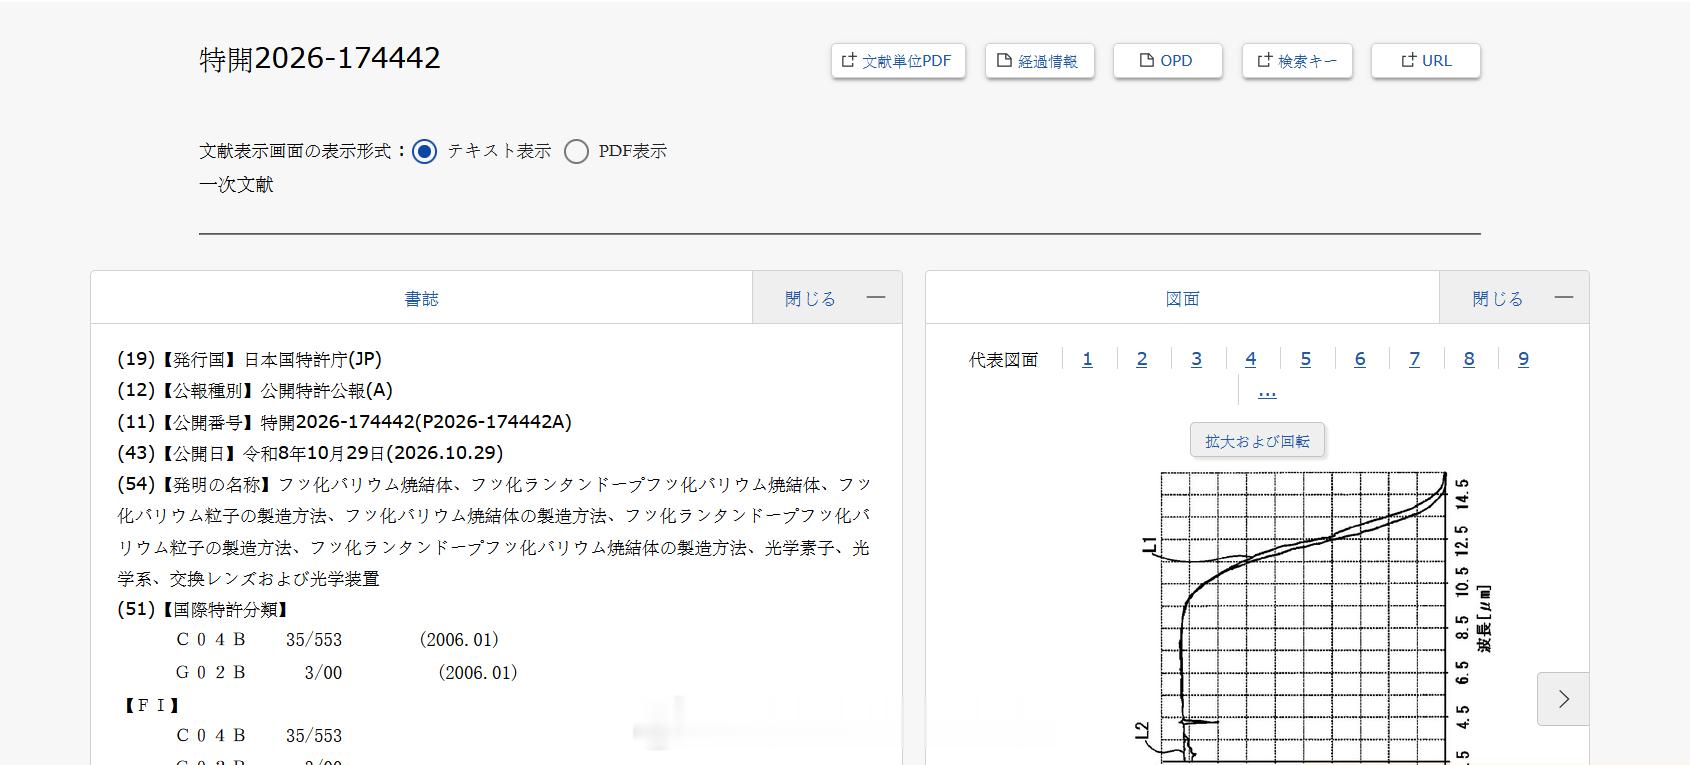The image size is (1690, 765).
Task: Open drawing link 9
Action: point(1523,359)
